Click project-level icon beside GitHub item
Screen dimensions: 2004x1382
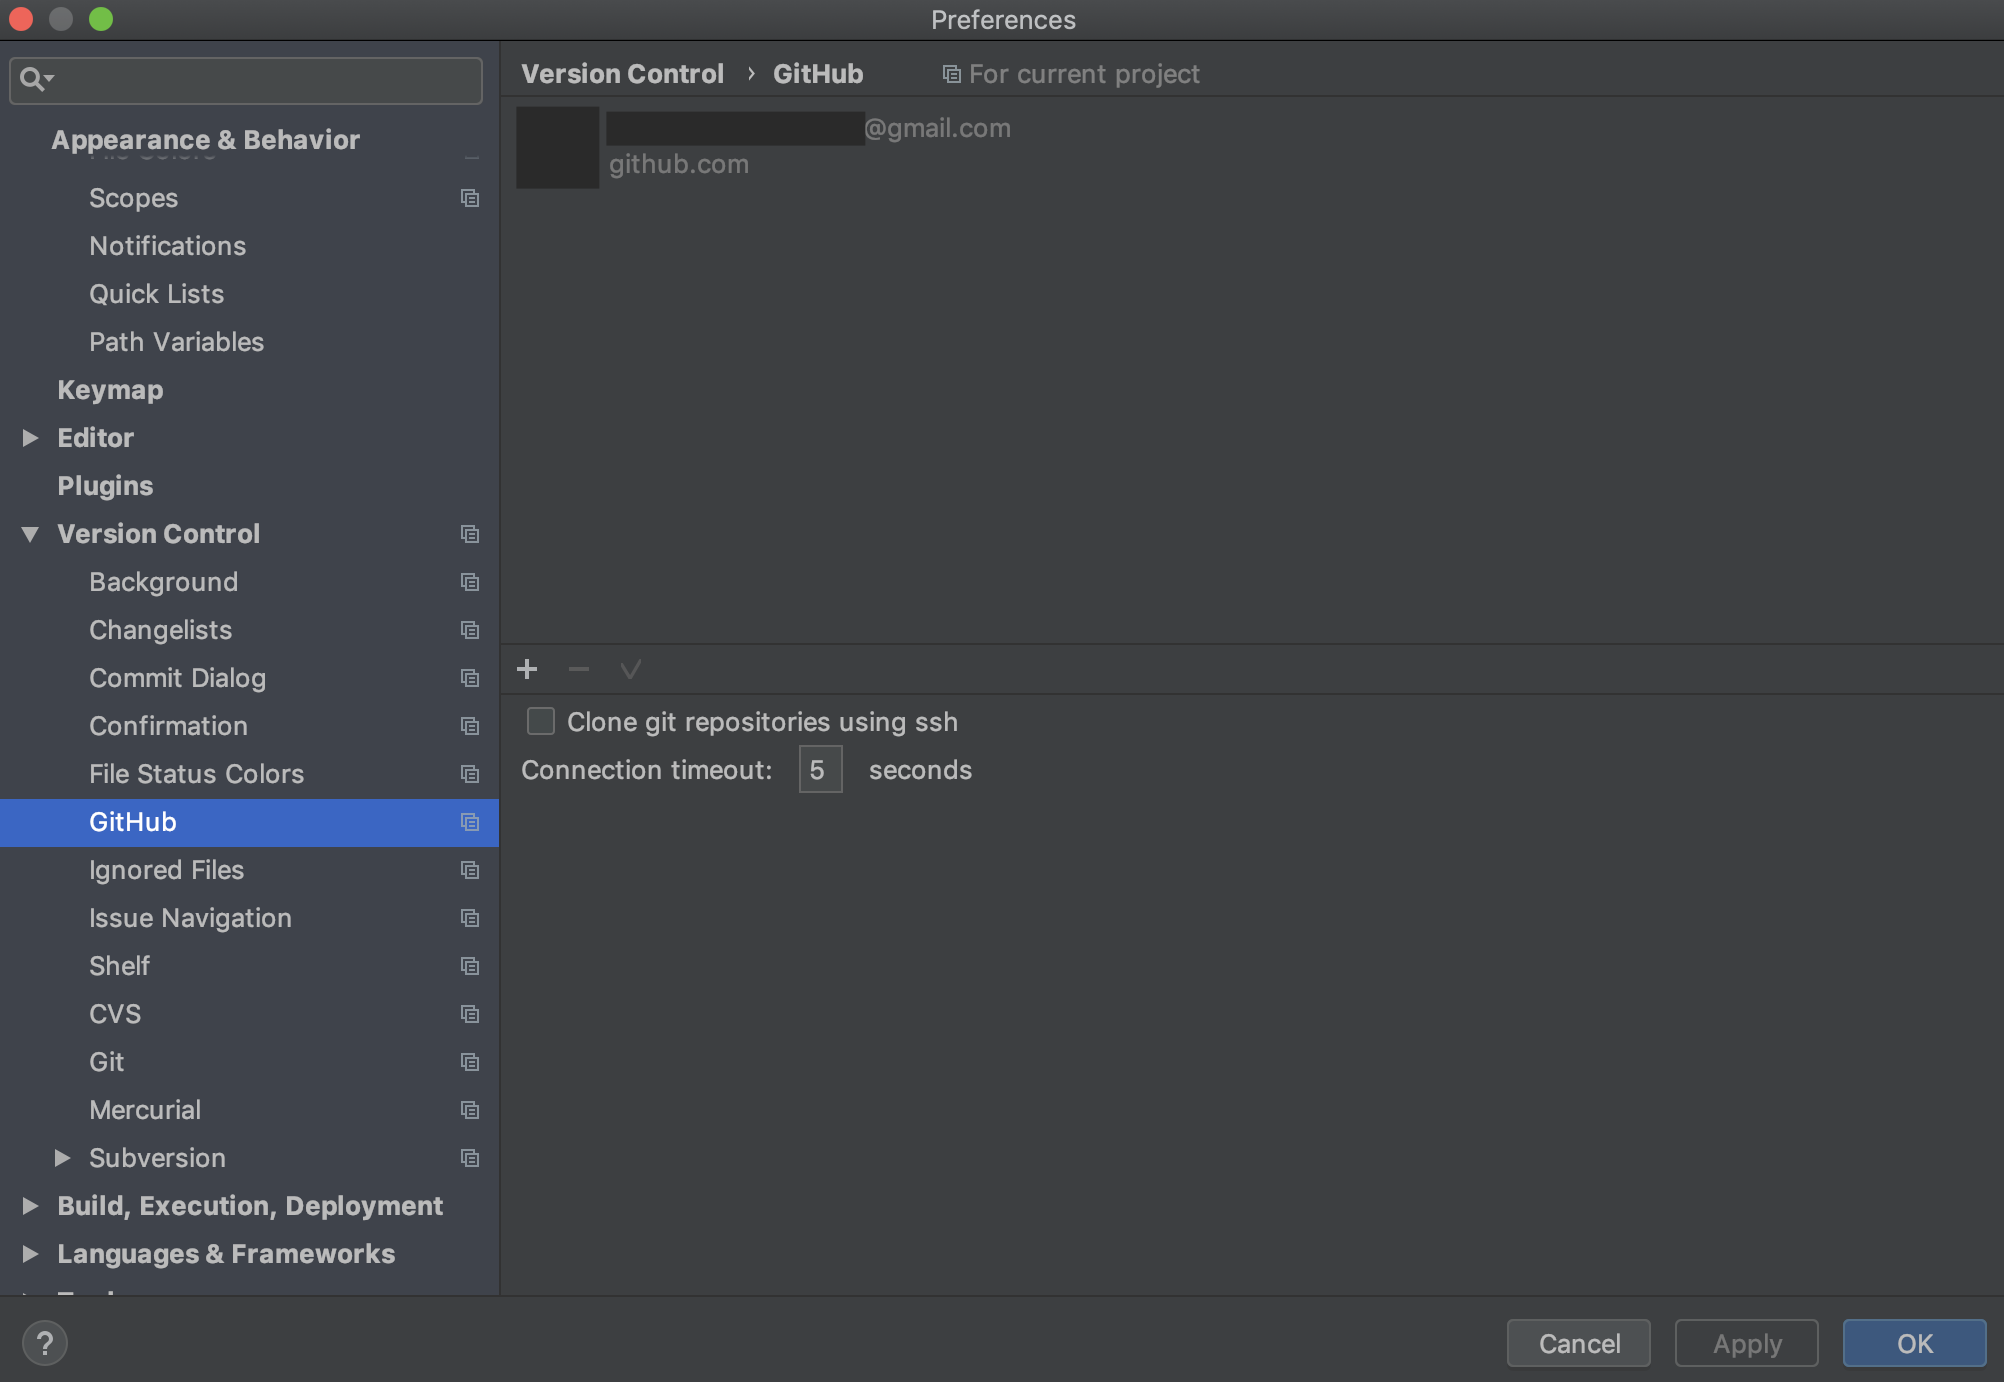point(470,822)
